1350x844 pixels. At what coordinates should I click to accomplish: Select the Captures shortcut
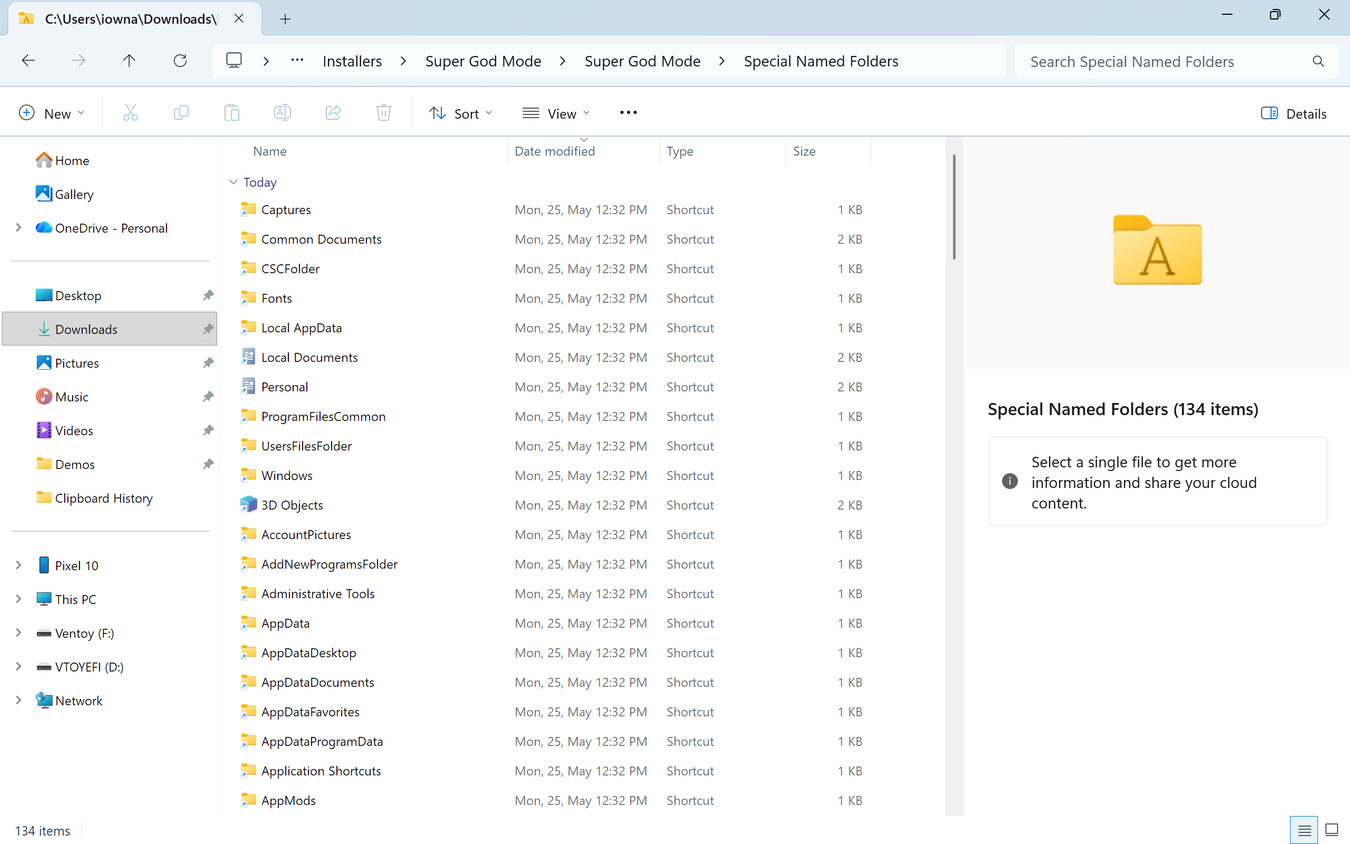pos(286,210)
